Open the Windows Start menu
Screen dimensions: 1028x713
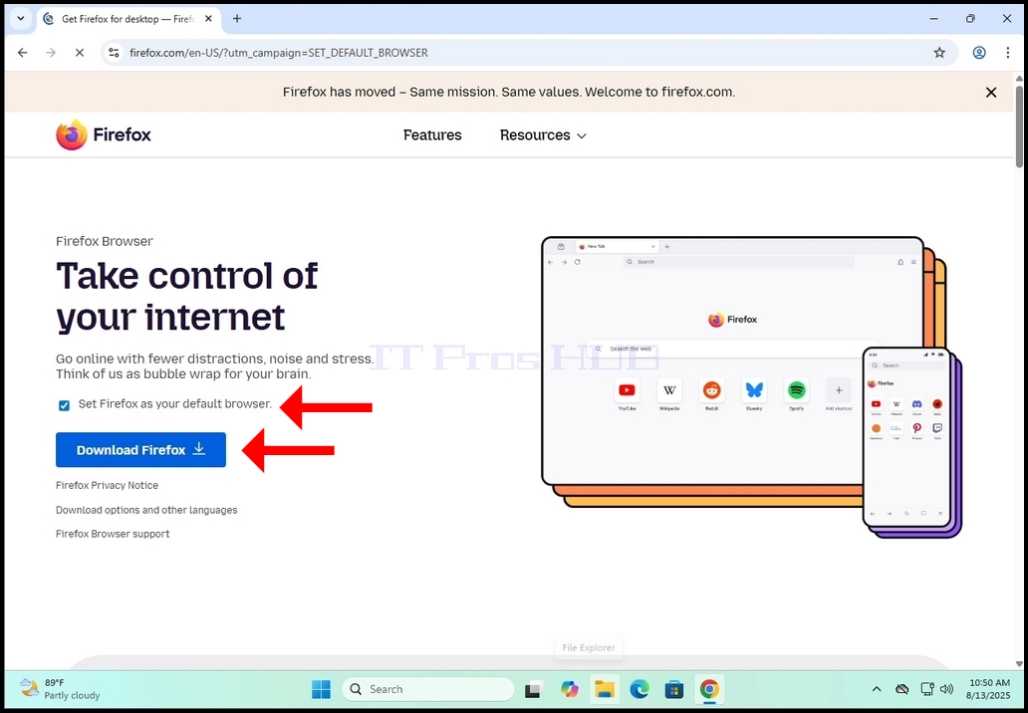pyautogui.click(x=321, y=689)
